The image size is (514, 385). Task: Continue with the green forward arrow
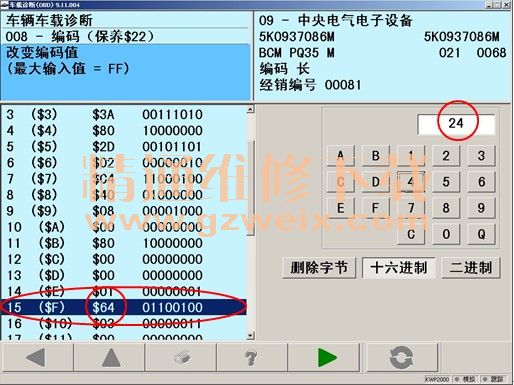[x=326, y=357]
